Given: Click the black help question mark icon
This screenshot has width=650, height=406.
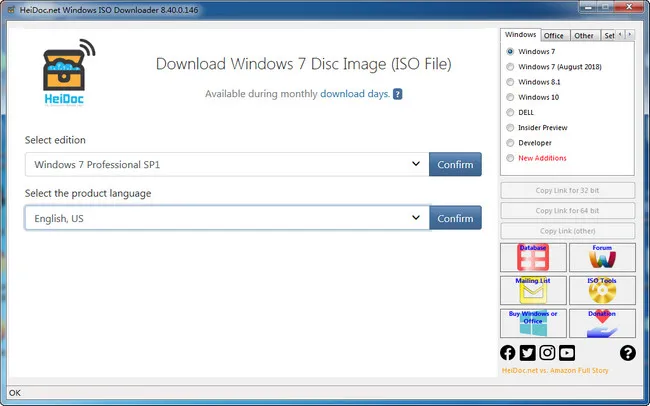Looking at the screenshot, I should tap(628, 353).
